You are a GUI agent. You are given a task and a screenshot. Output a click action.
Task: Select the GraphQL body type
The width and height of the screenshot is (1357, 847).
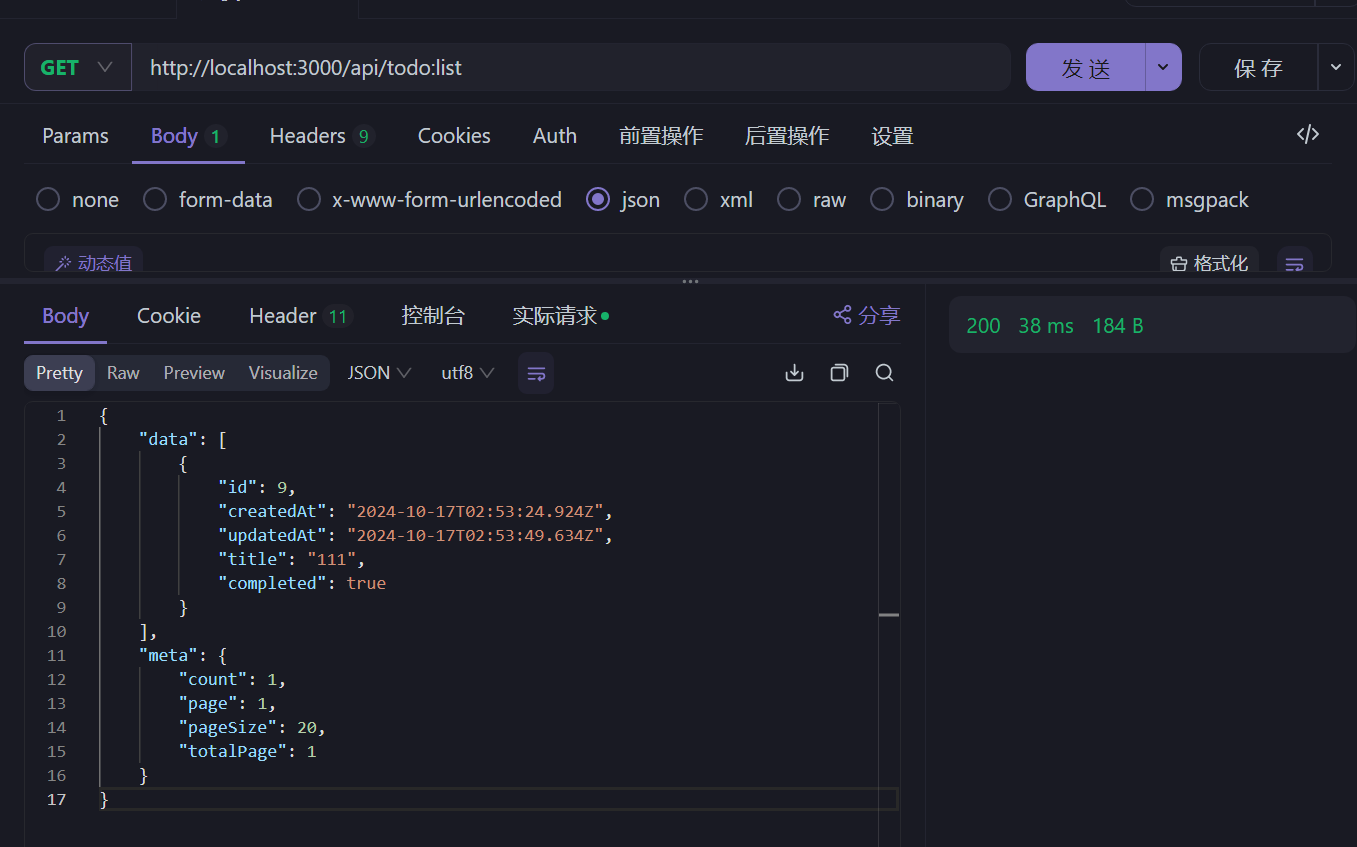click(1048, 200)
